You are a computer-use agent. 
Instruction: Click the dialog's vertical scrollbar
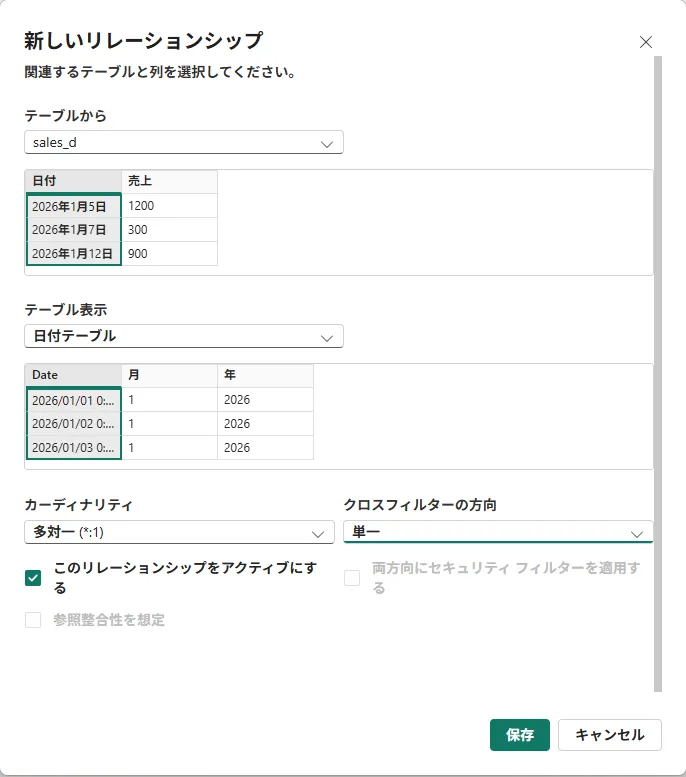pyautogui.click(x=658, y=374)
